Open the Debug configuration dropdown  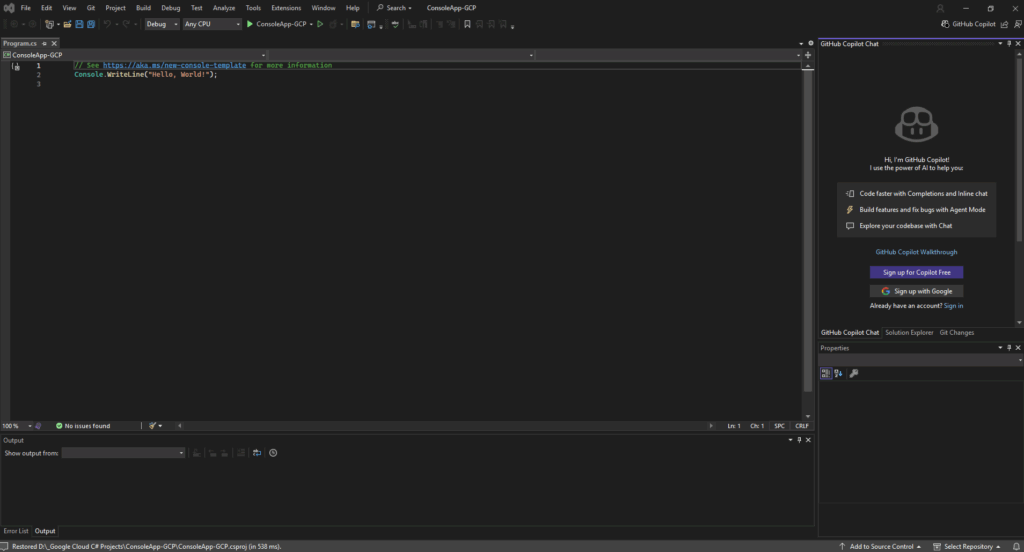(161, 24)
